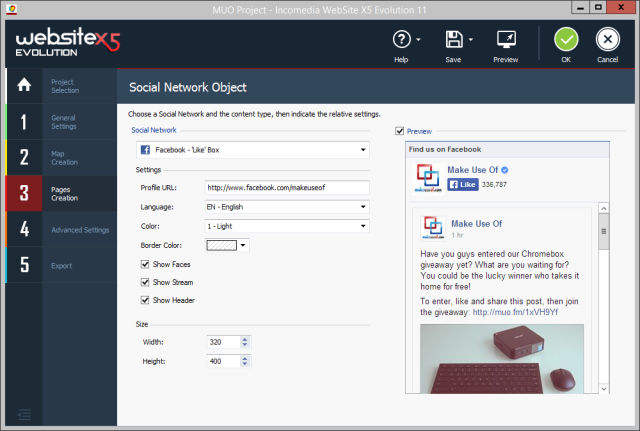Click the '1 hr' post timestamp
This screenshot has width=640, height=431.
pos(457,235)
